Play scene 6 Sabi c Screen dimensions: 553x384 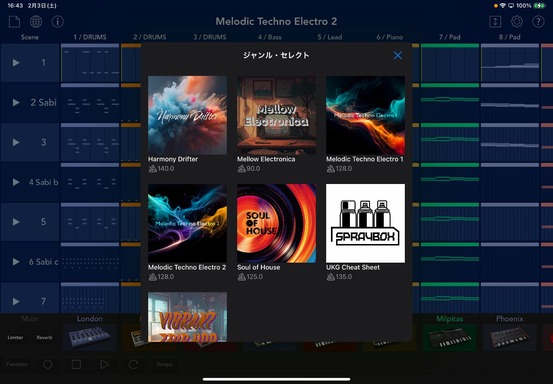16,262
